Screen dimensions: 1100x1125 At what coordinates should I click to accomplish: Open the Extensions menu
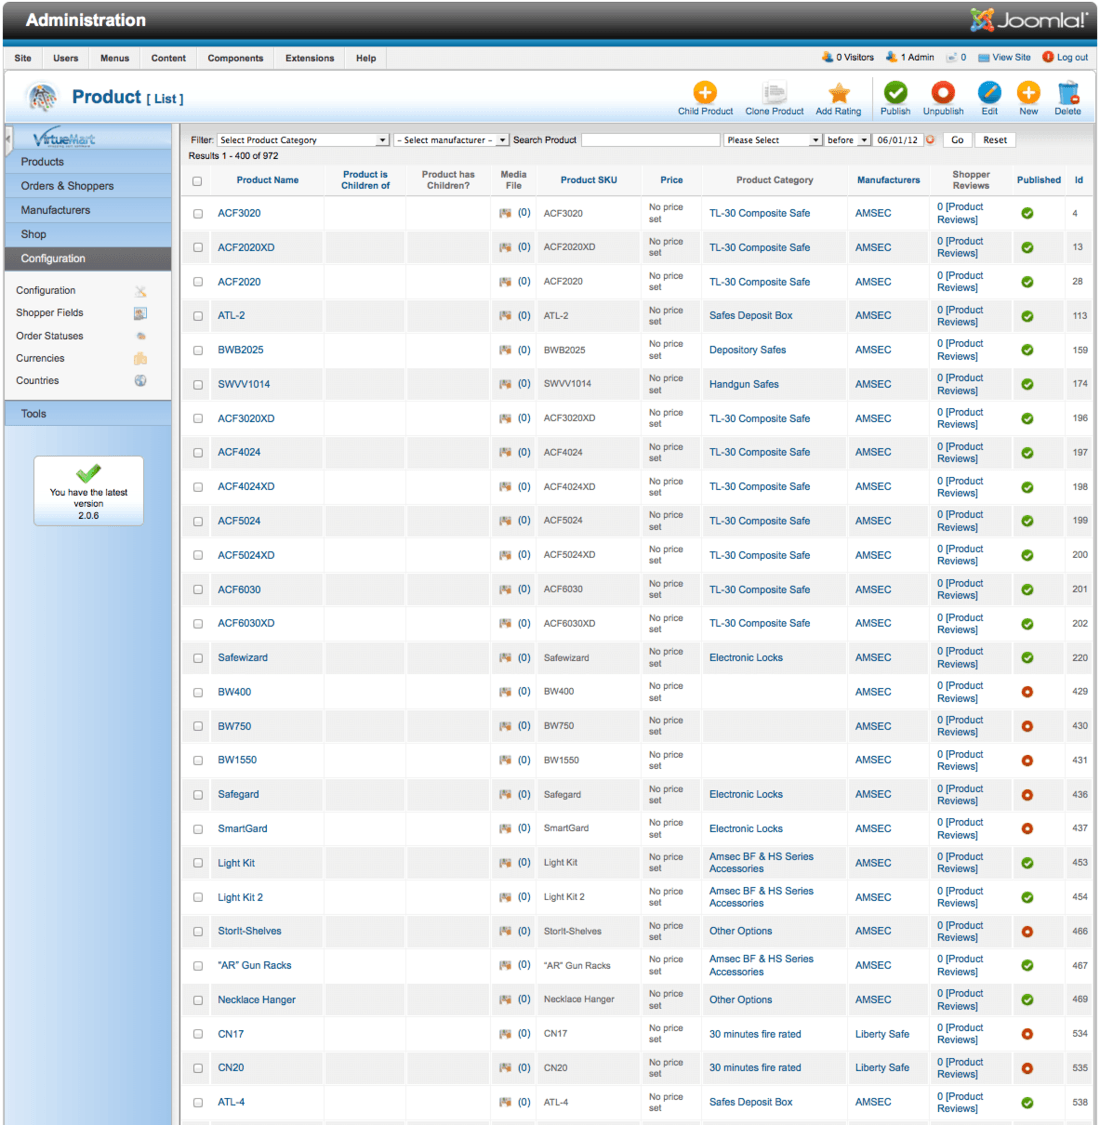[x=309, y=58]
